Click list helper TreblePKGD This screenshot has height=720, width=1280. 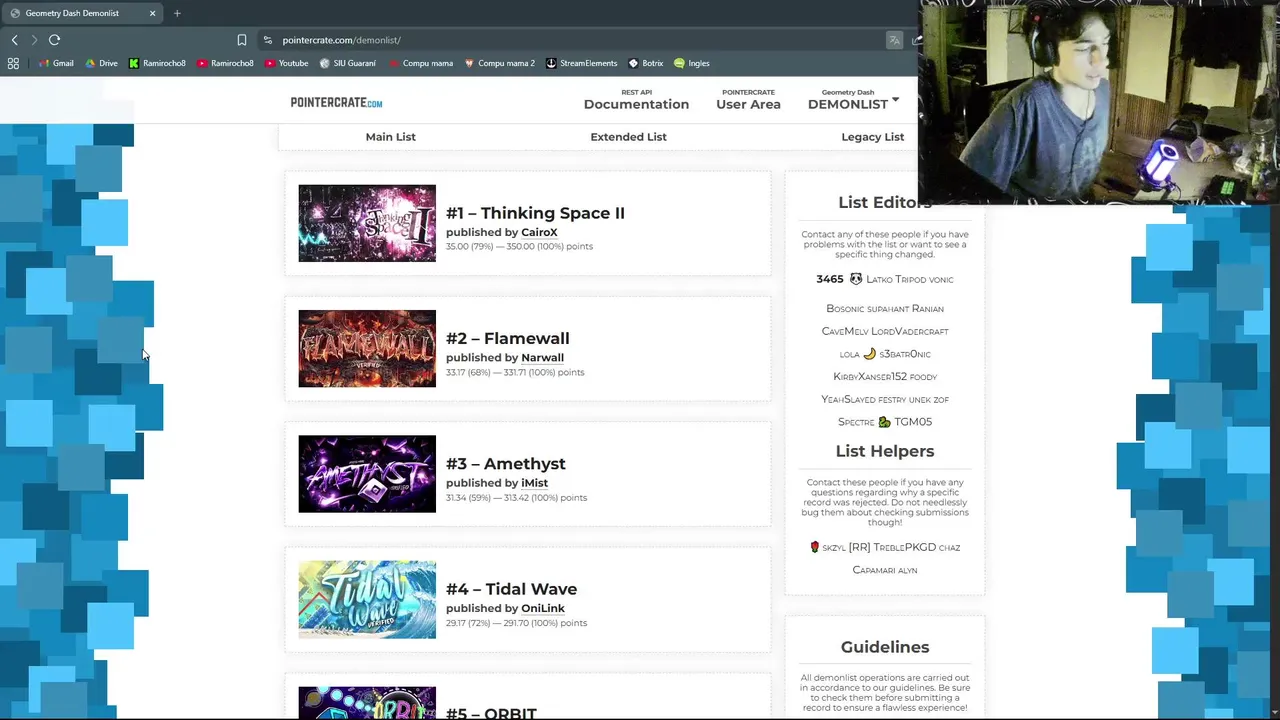click(x=905, y=547)
